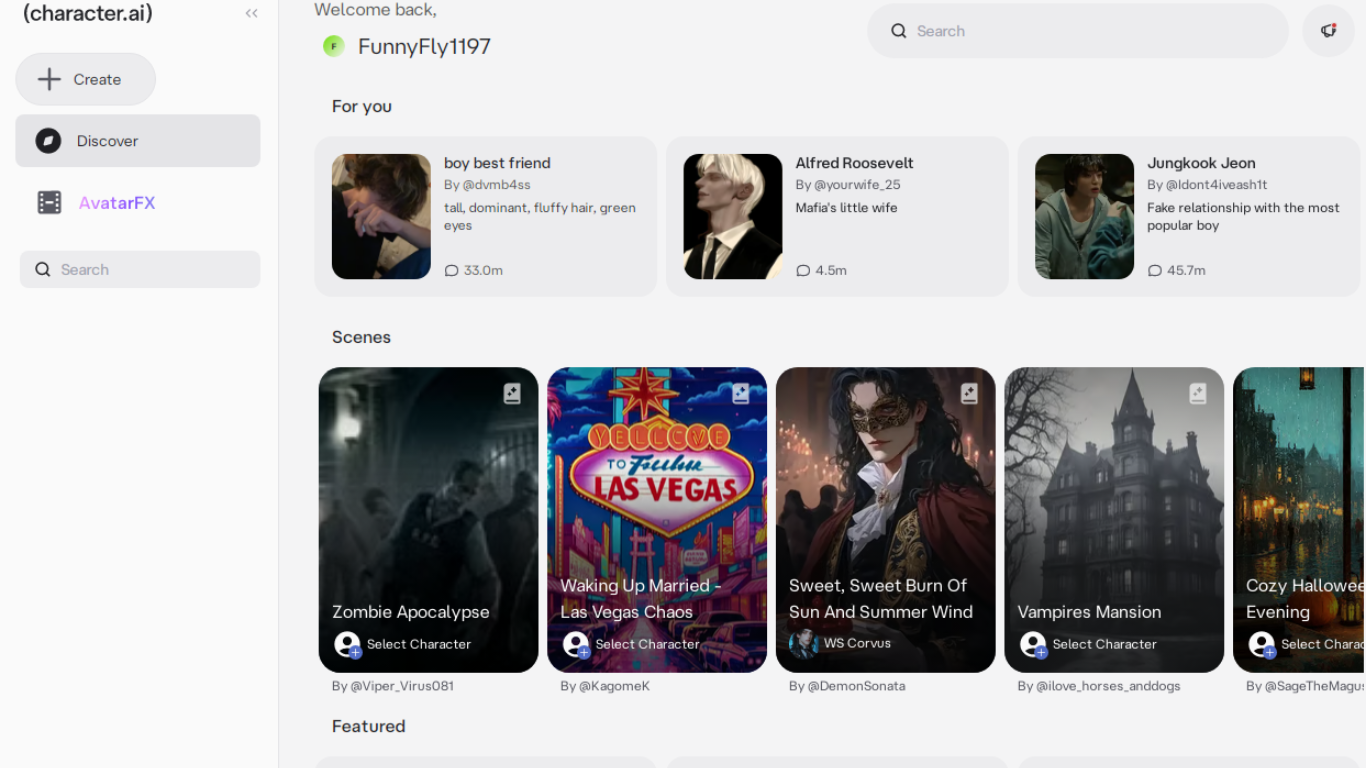Viewport: 1366px width, 768px height.
Task: Click the character.ai logo
Action: coord(88,14)
